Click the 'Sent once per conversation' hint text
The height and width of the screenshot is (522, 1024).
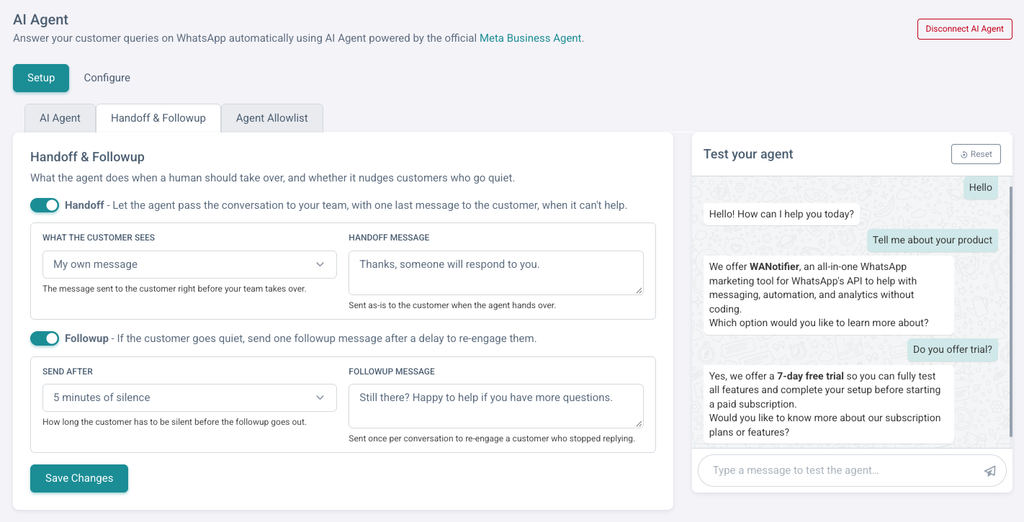492,438
